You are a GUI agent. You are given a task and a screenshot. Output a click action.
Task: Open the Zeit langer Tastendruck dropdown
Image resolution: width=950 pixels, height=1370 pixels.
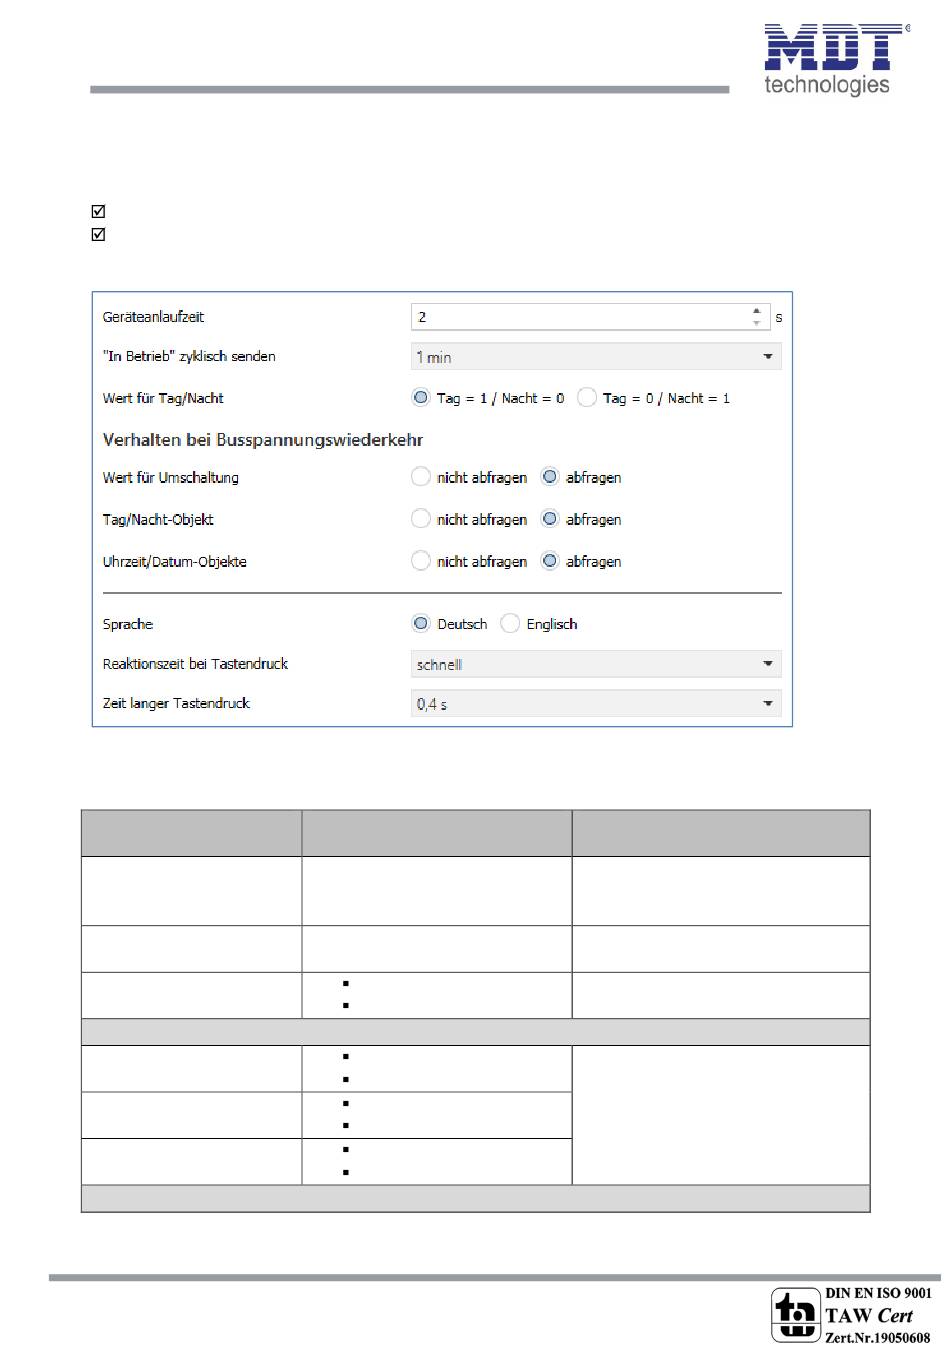tap(596, 704)
